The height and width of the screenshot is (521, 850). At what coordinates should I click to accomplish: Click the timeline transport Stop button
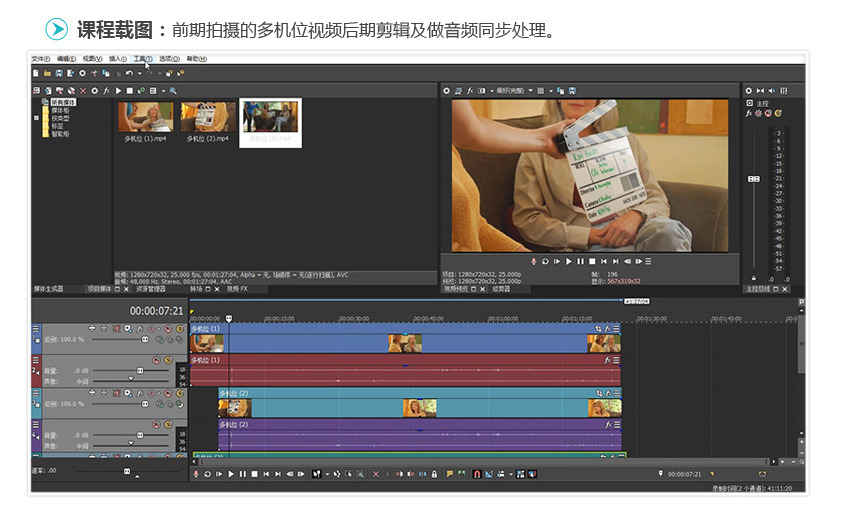pyautogui.click(x=254, y=474)
